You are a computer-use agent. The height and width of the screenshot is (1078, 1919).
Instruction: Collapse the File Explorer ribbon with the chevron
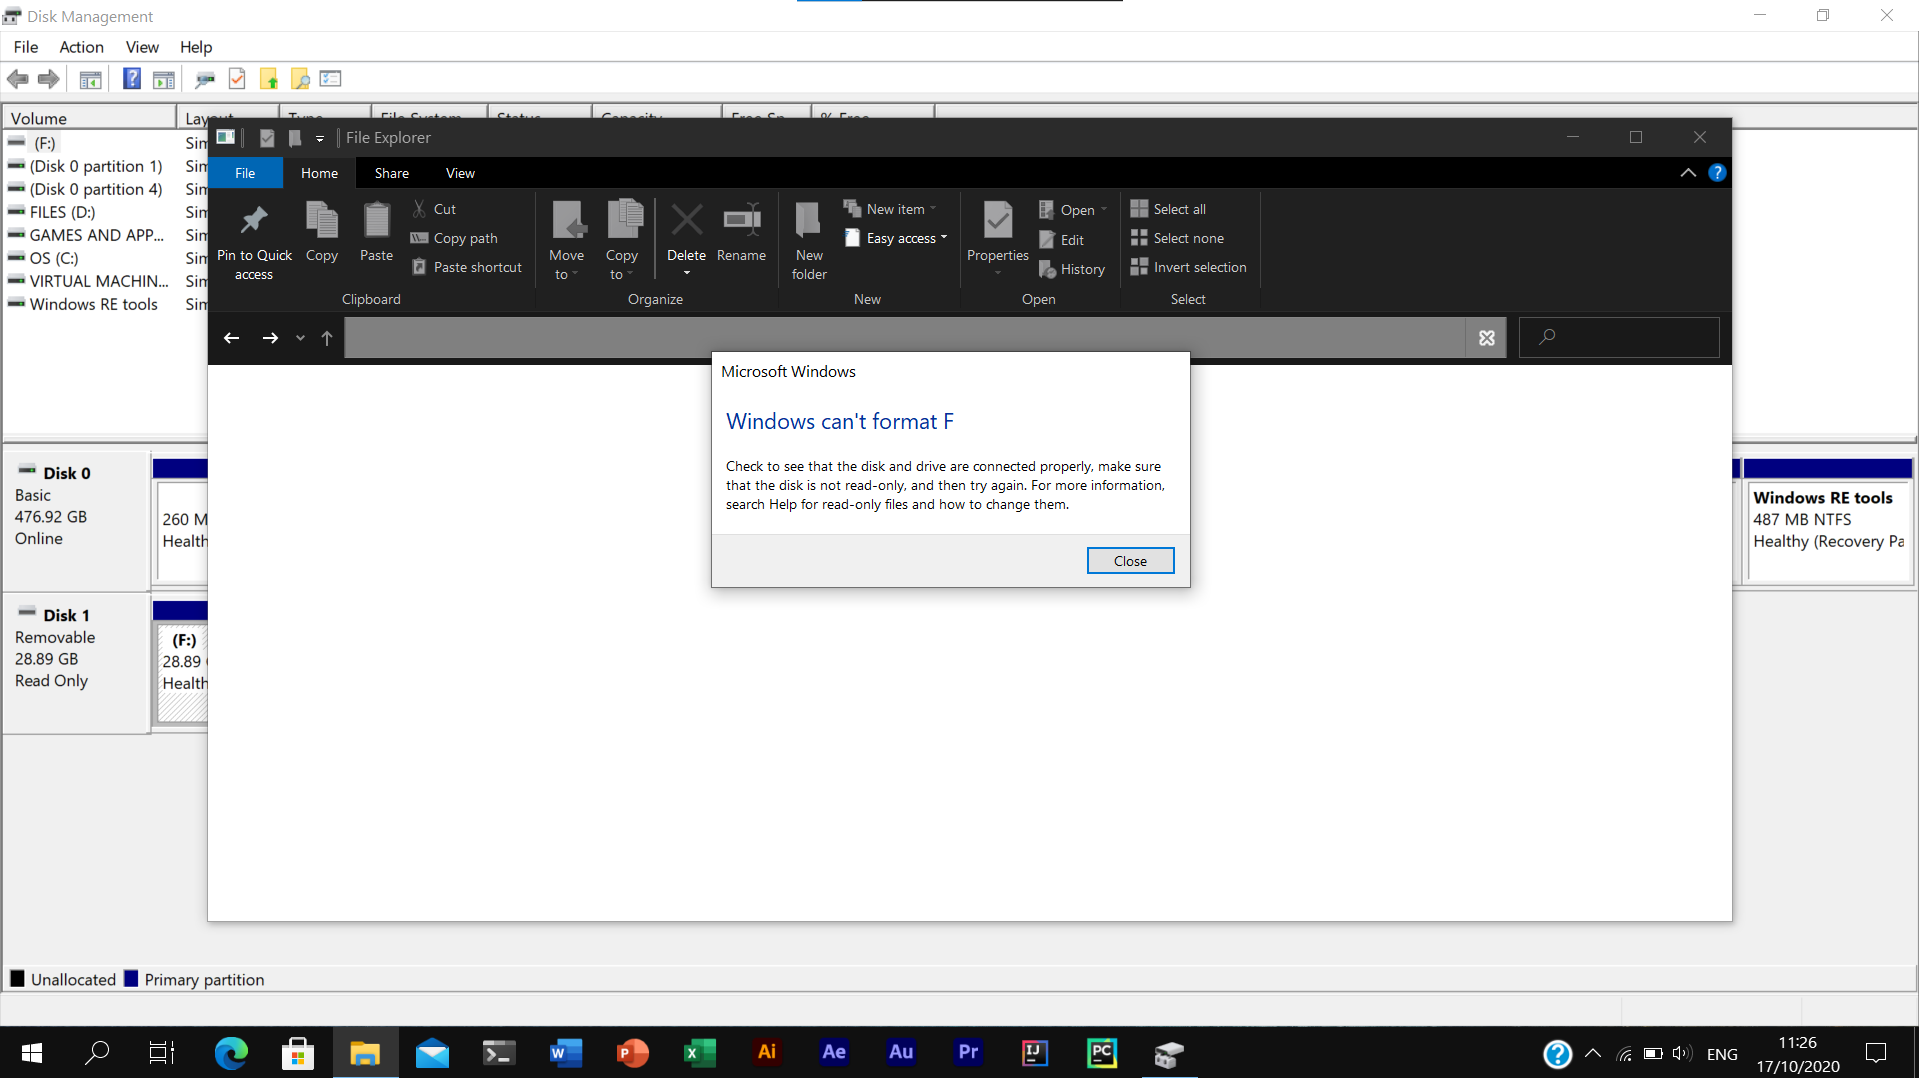[x=1688, y=173]
